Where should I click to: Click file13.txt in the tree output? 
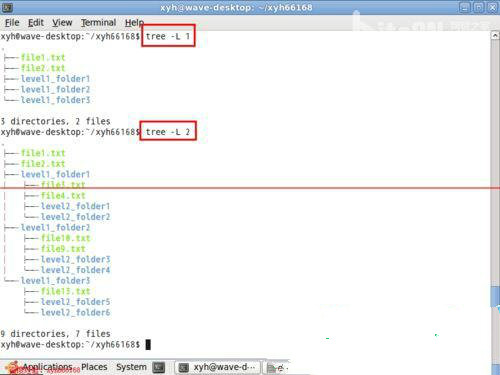(x=65, y=291)
